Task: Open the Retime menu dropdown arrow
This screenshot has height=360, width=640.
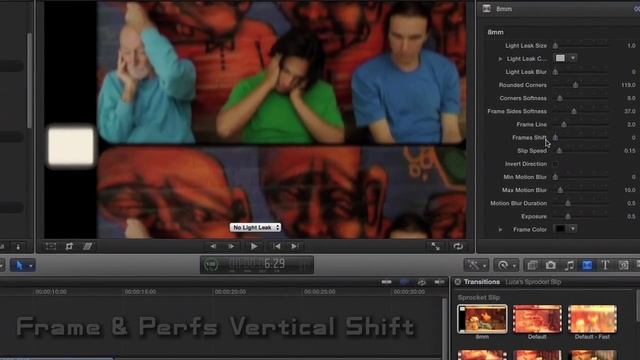Action: 514,266
